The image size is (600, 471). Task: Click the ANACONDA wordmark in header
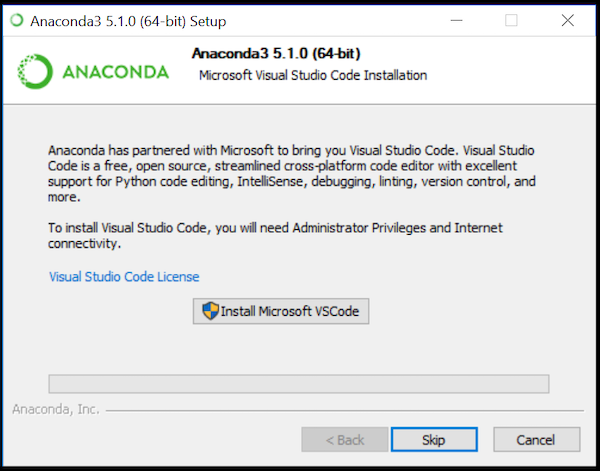[x=116, y=72]
